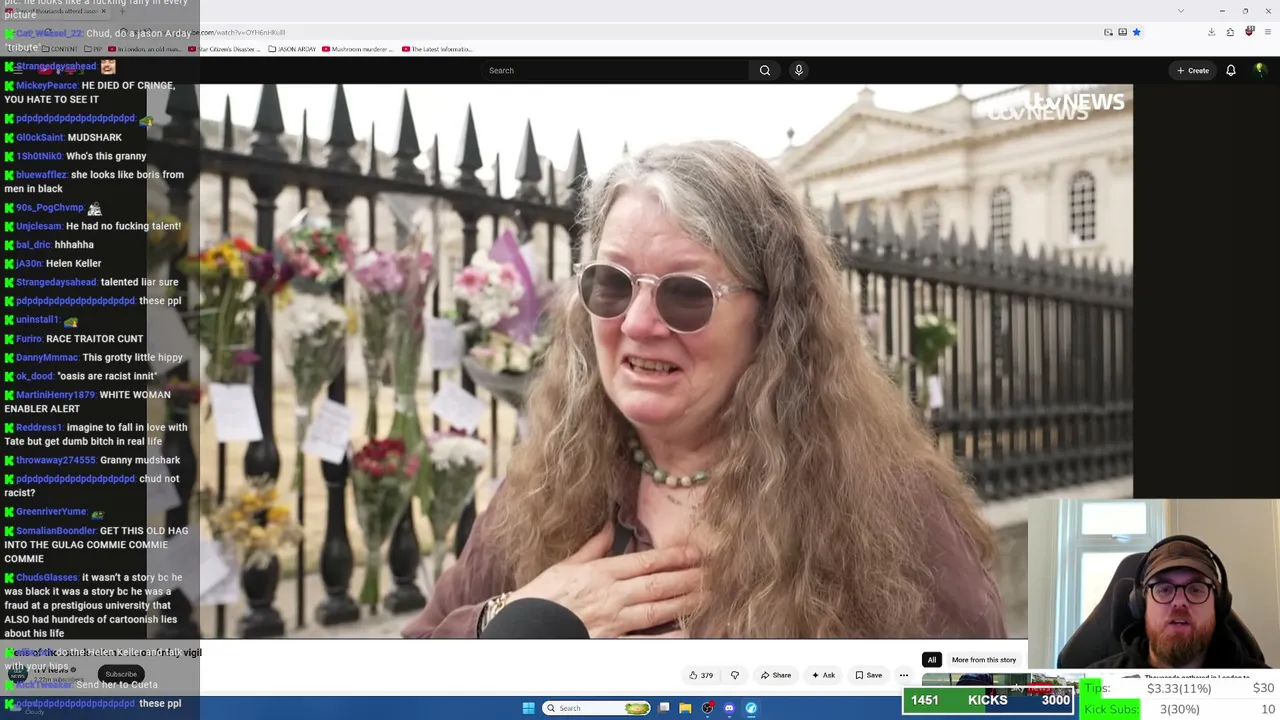Click the blue round browser taskbar icon
Viewport: 1280px width, 720px height.
coord(751,708)
